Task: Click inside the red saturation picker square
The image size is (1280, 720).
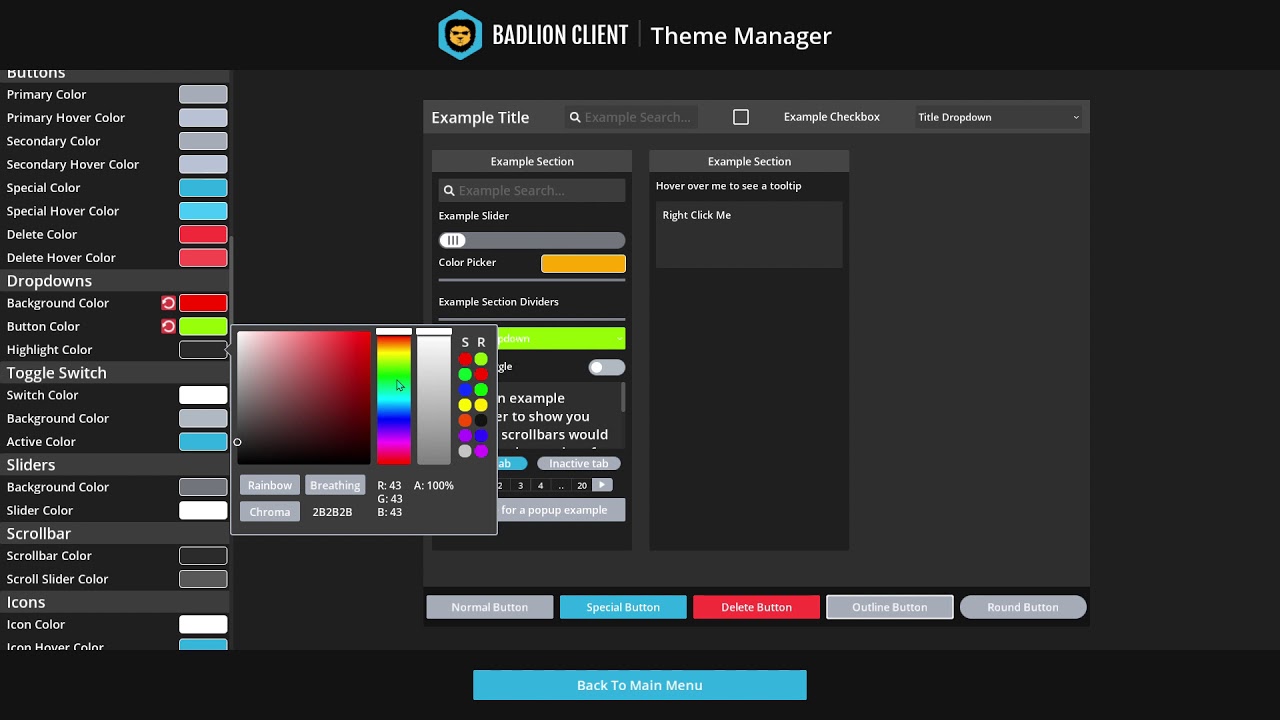Action: (x=304, y=398)
